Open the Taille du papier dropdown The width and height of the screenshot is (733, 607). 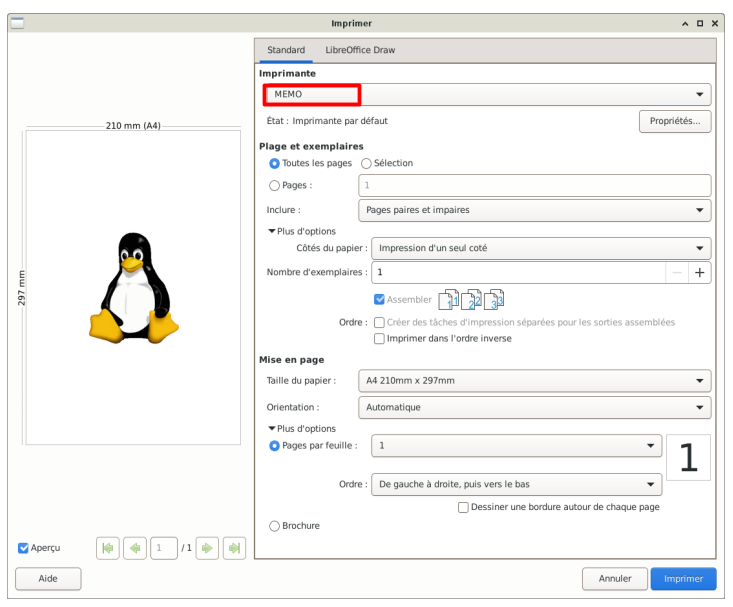tap(534, 381)
